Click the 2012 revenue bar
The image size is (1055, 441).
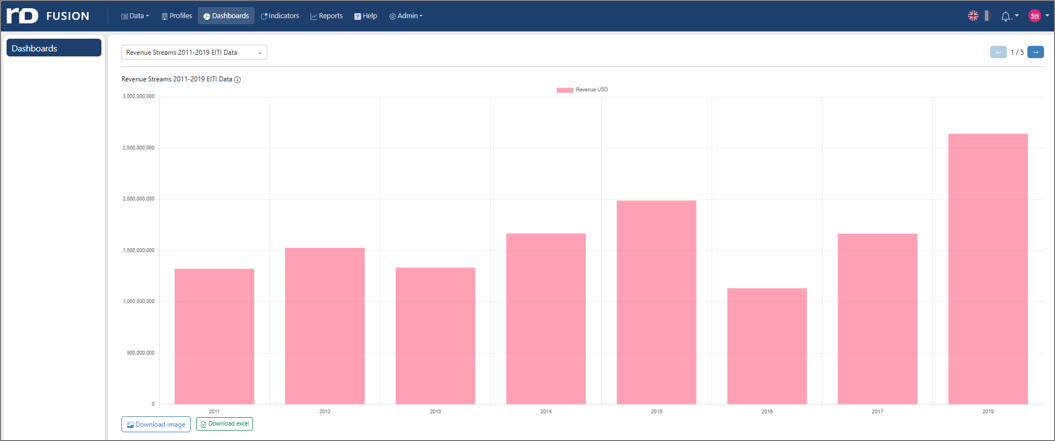325,326
